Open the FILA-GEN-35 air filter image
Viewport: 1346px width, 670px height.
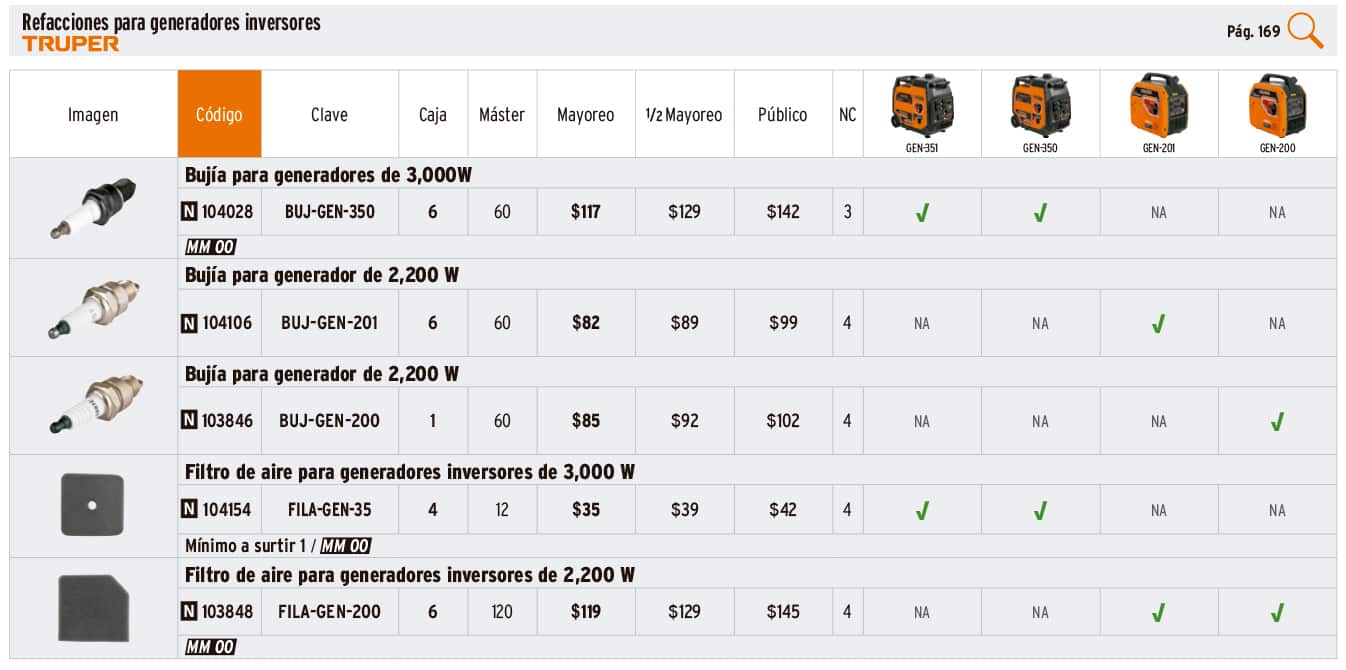93,505
